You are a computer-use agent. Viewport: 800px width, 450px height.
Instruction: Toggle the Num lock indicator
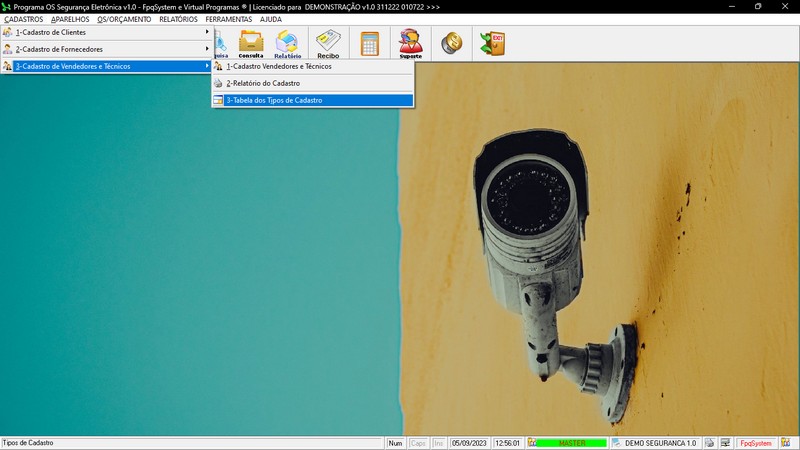(395, 443)
